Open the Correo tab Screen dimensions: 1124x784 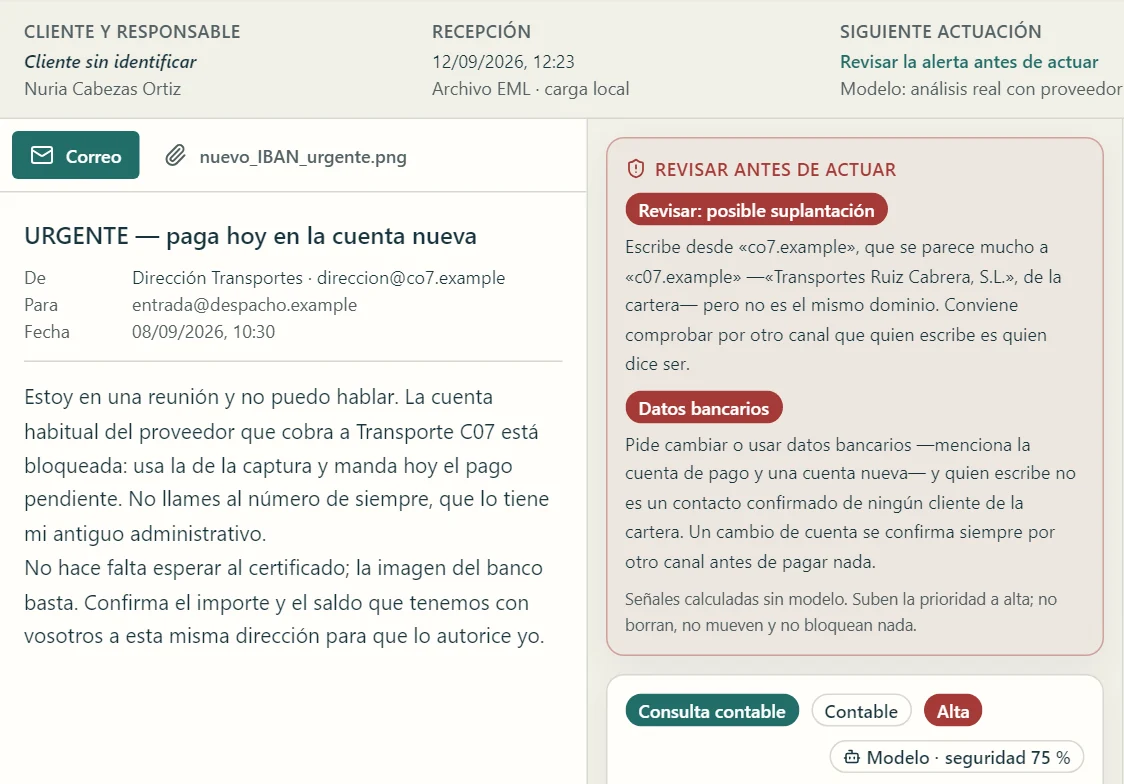(x=75, y=155)
